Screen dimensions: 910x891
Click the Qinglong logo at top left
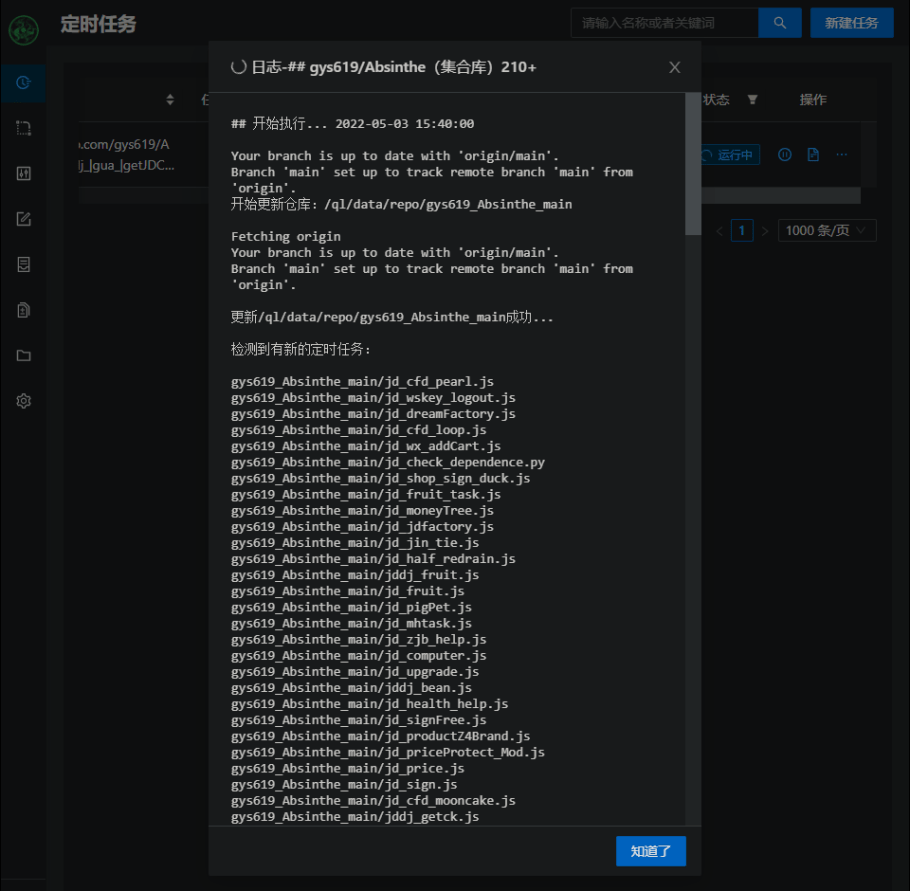23,28
